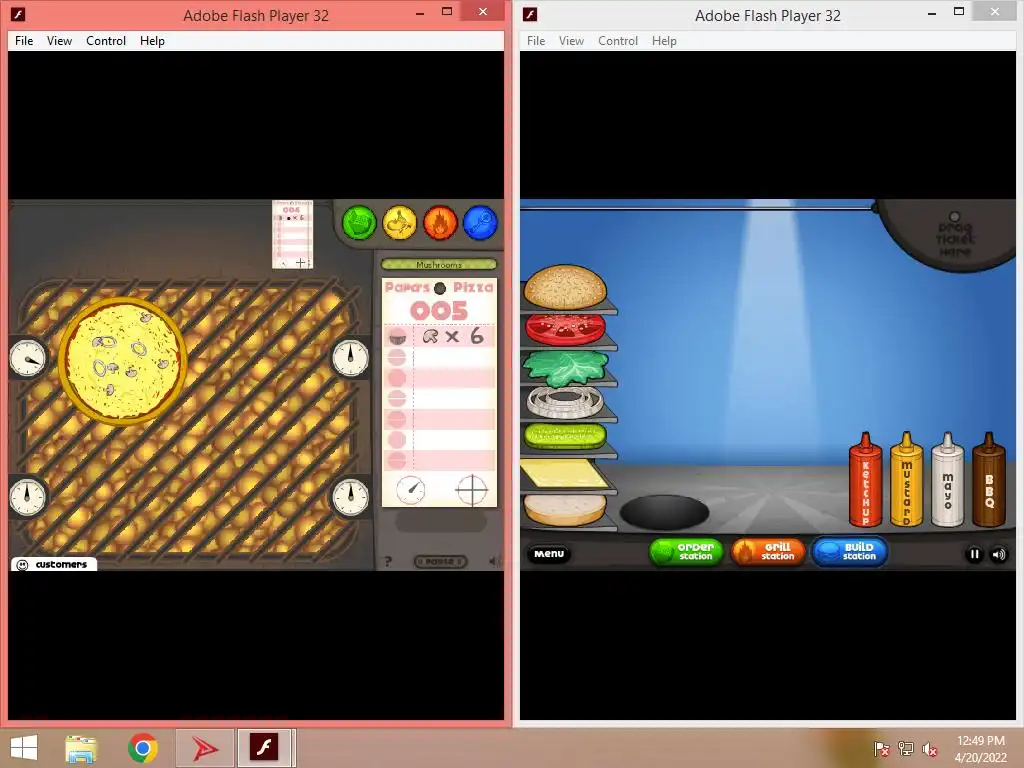Select the Mayo bottle
Screen dimensions: 1024x768
tap(948, 479)
